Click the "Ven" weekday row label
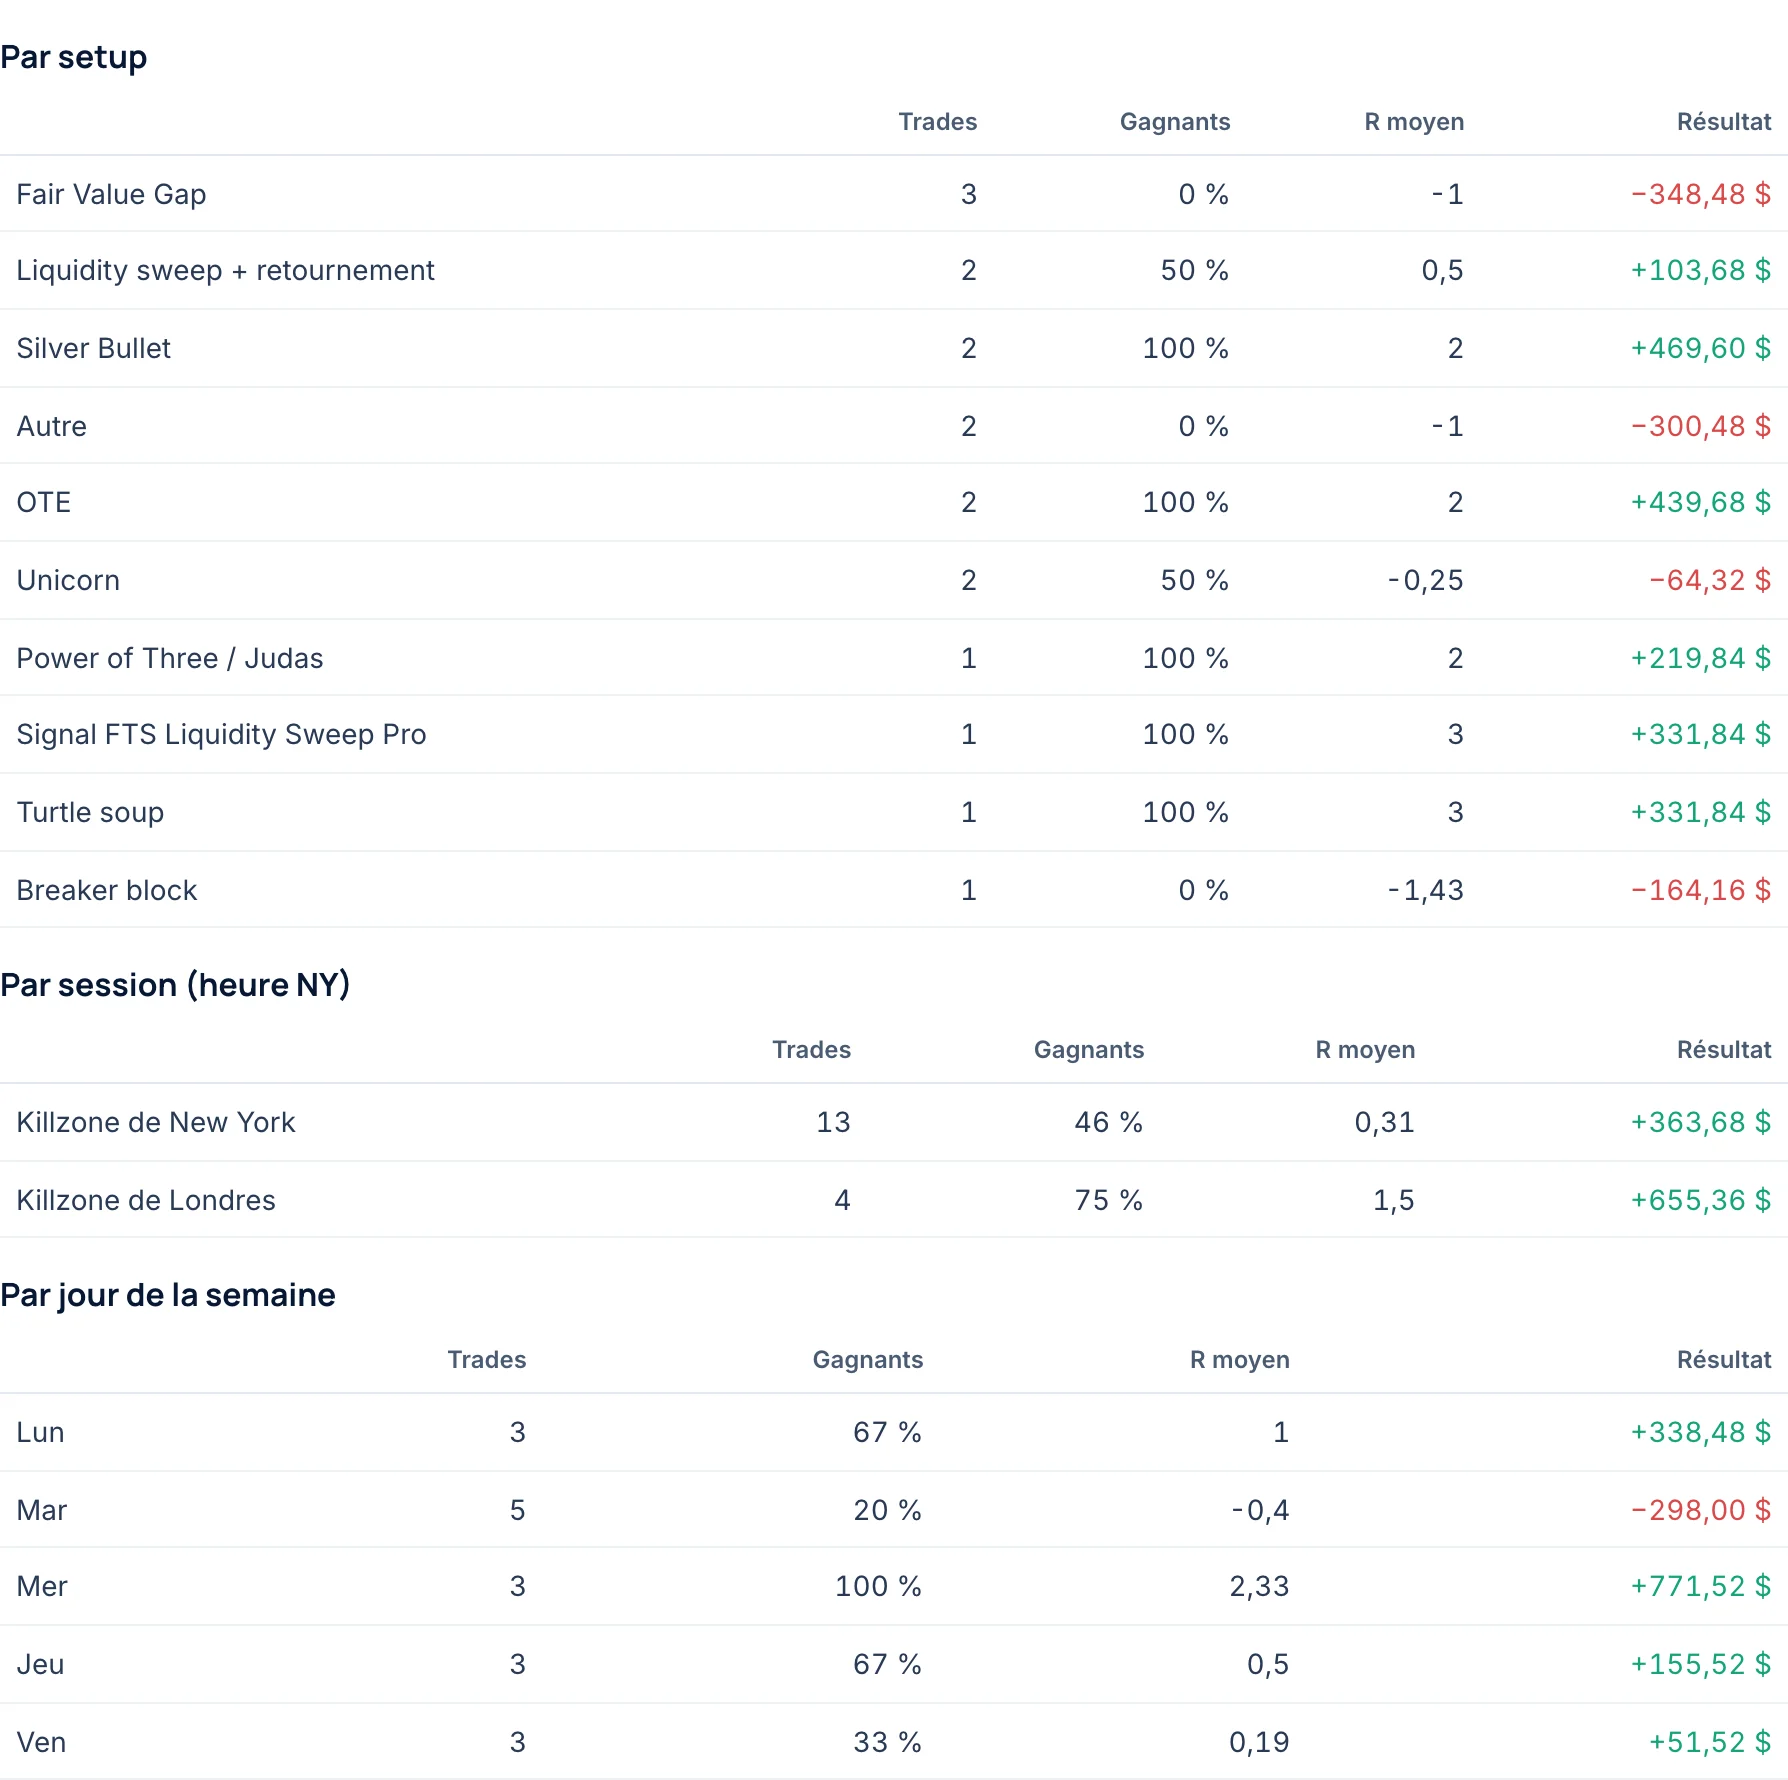 click(x=41, y=1742)
